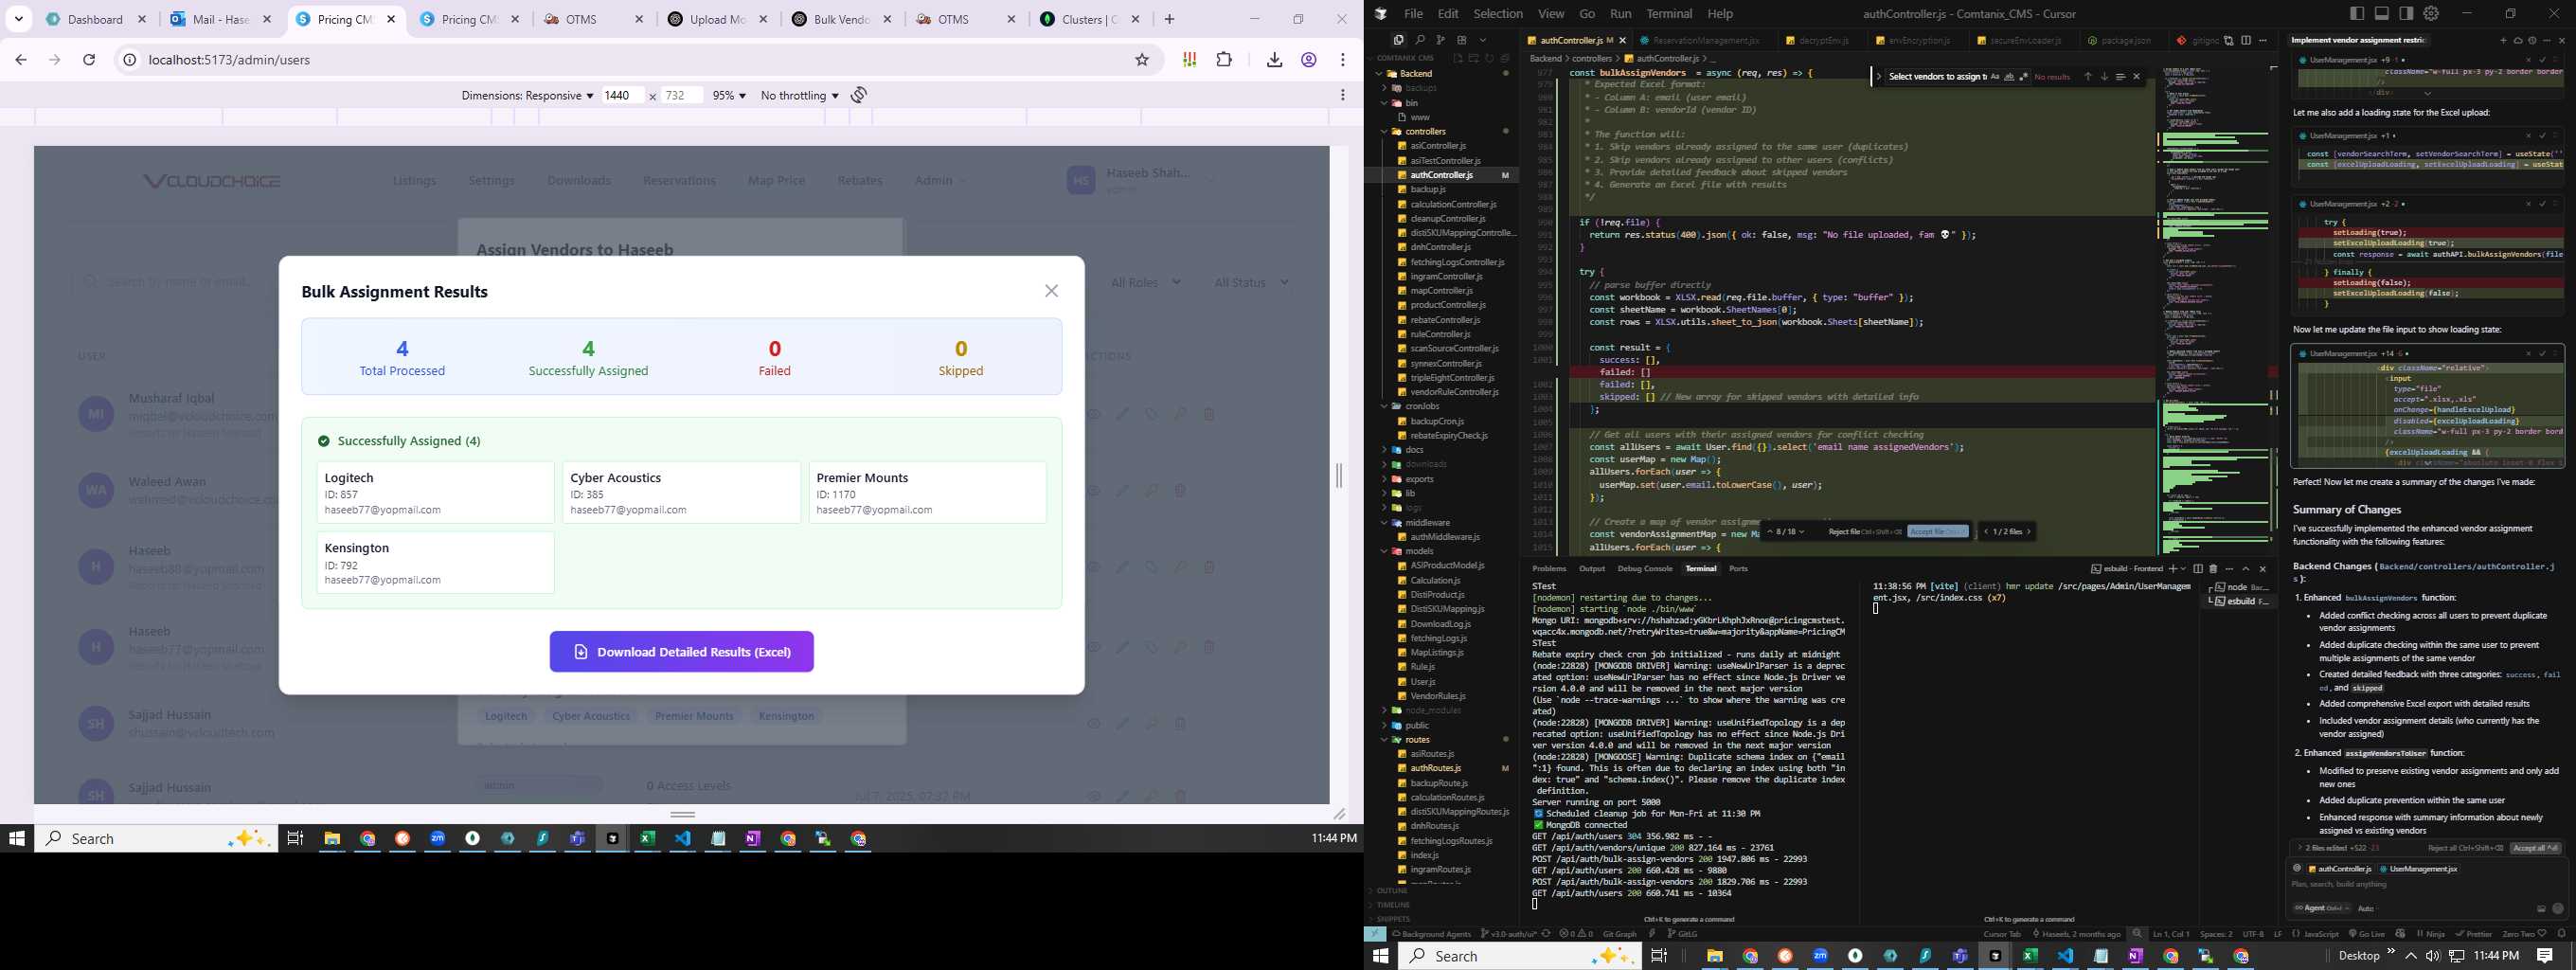Switch to Problems panel tab

pyautogui.click(x=1549, y=569)
